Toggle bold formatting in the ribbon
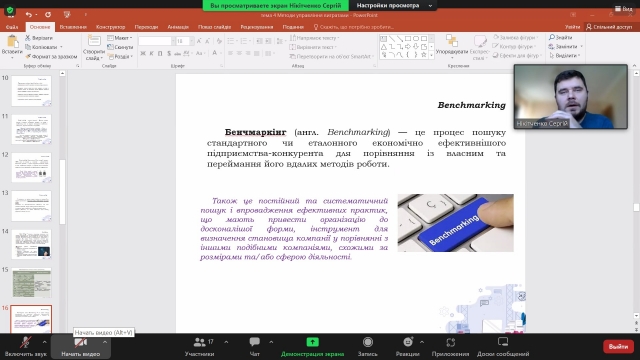This screenshot has height=360, width=640. [143, 53]
